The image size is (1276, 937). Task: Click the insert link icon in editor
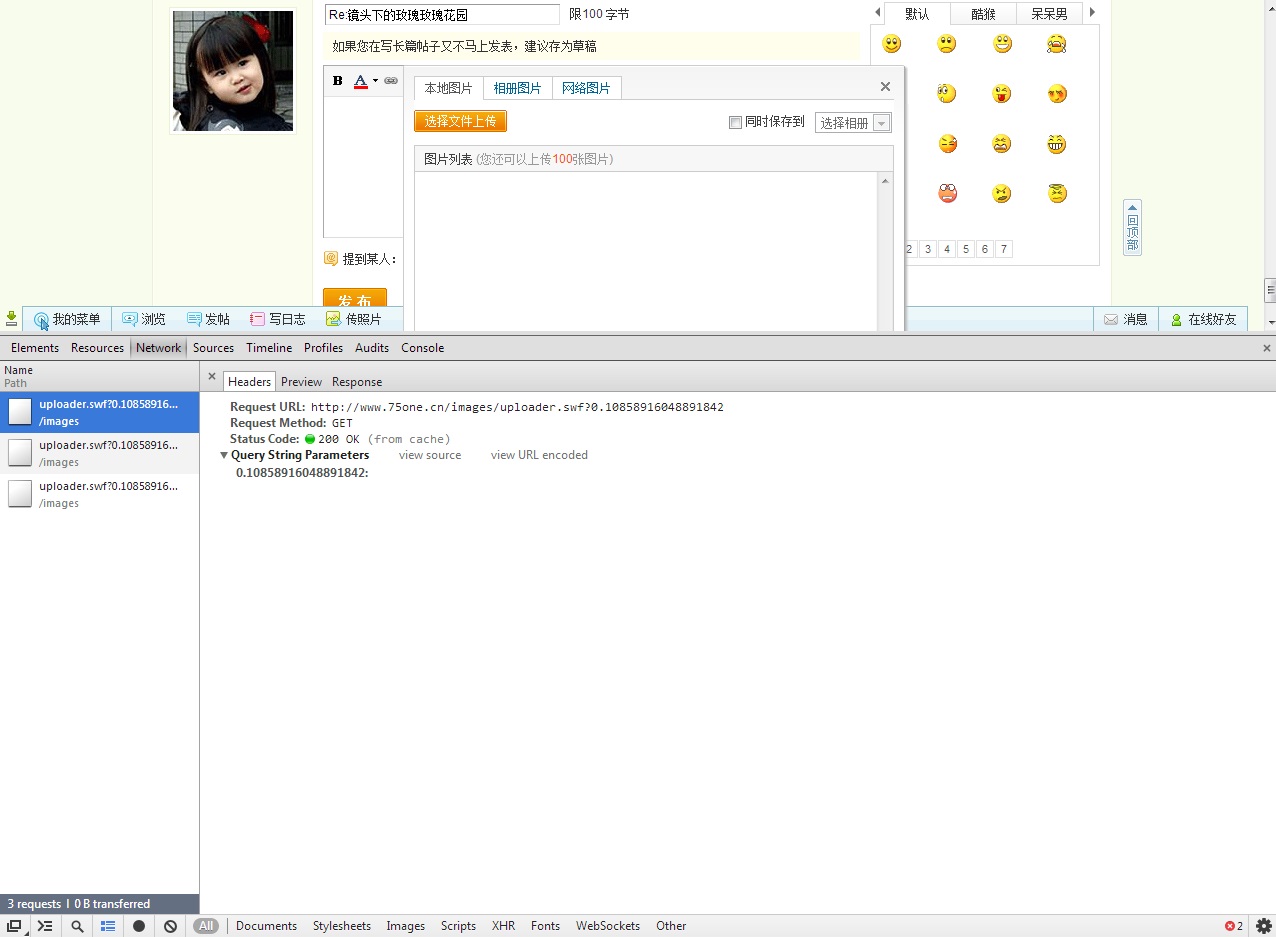[391, 81]
